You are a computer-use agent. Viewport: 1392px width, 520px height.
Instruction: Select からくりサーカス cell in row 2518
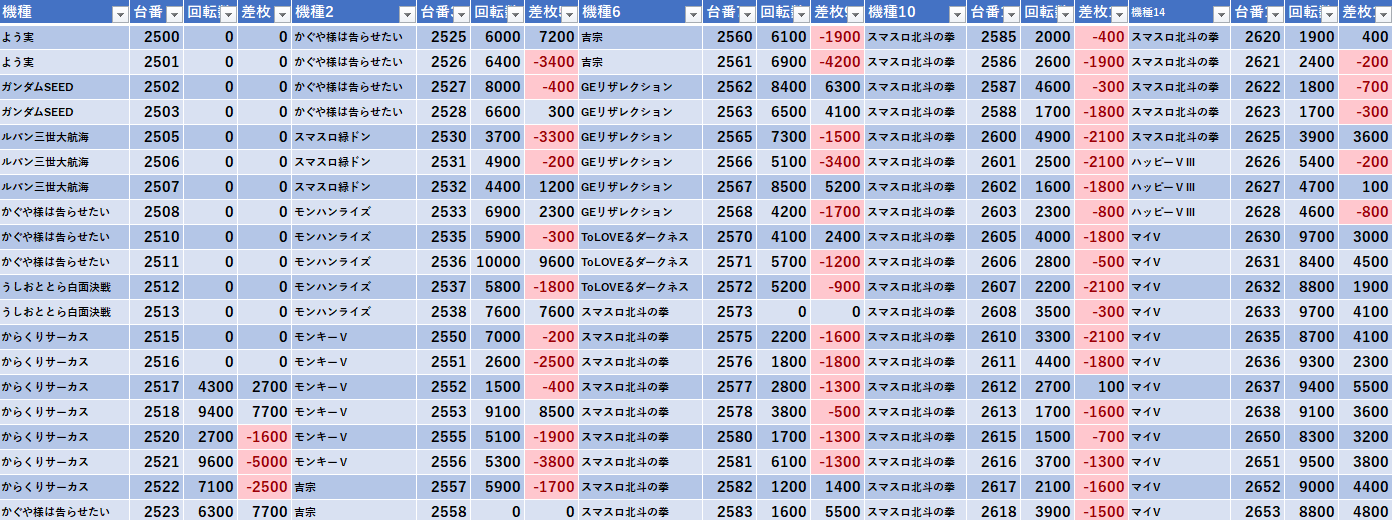[x=65, y=412]
